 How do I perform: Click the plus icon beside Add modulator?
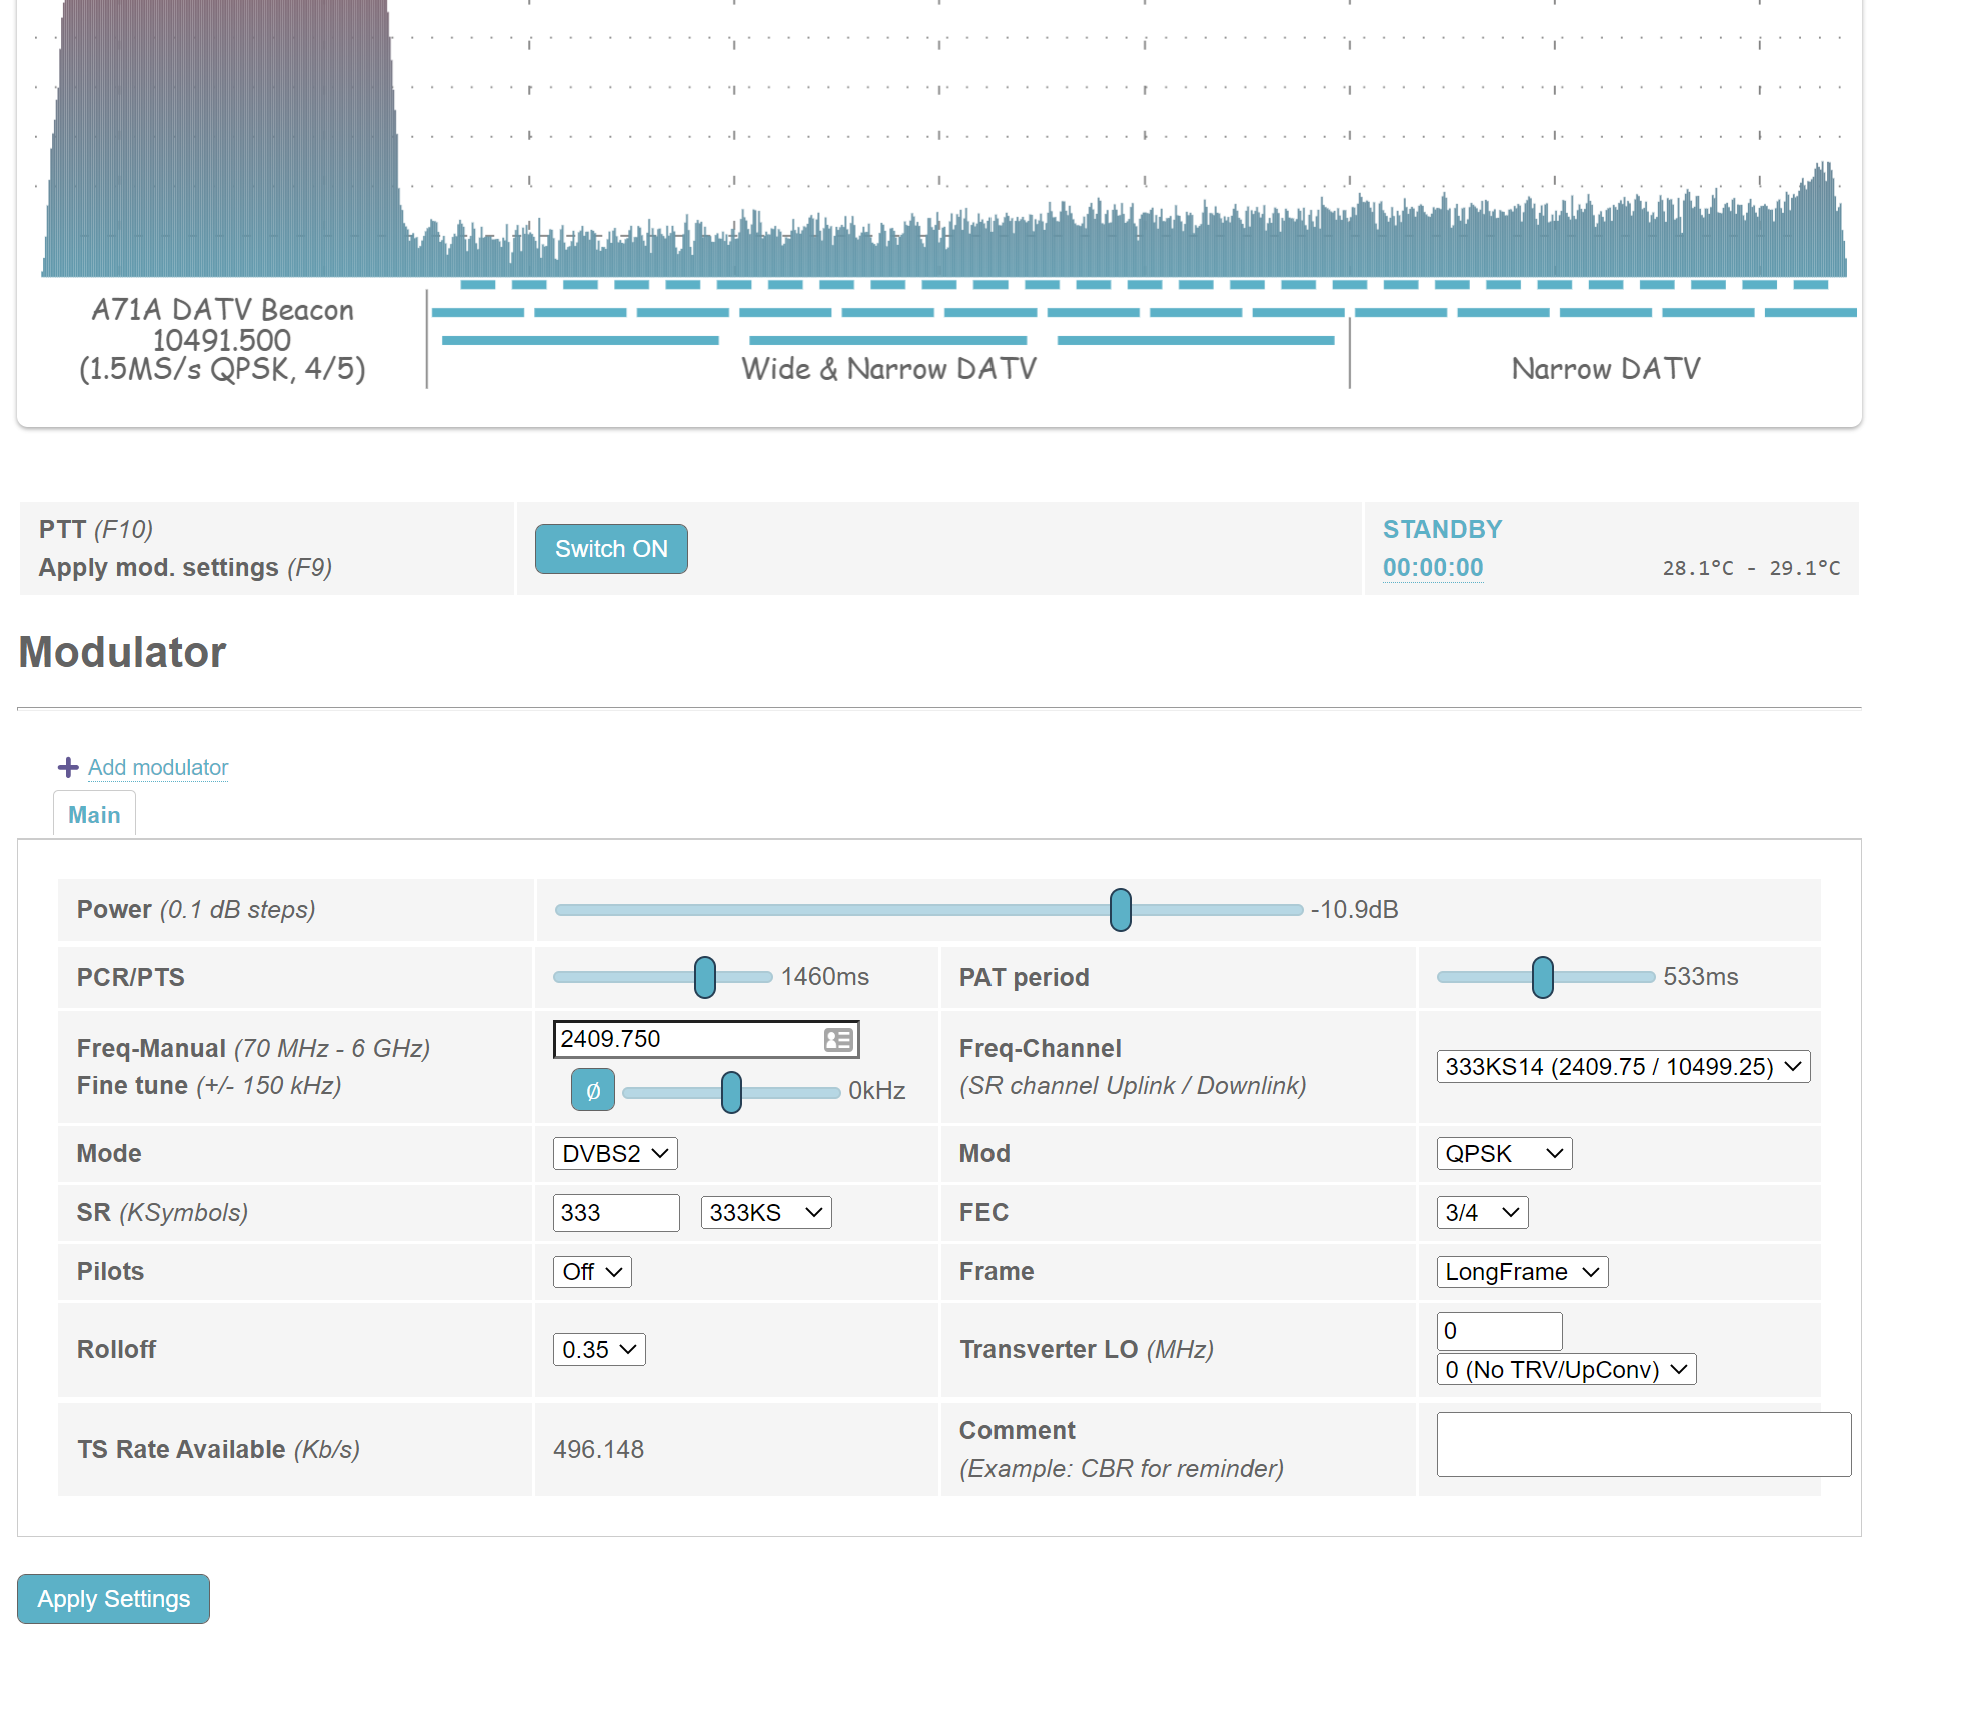click(68, 767)
